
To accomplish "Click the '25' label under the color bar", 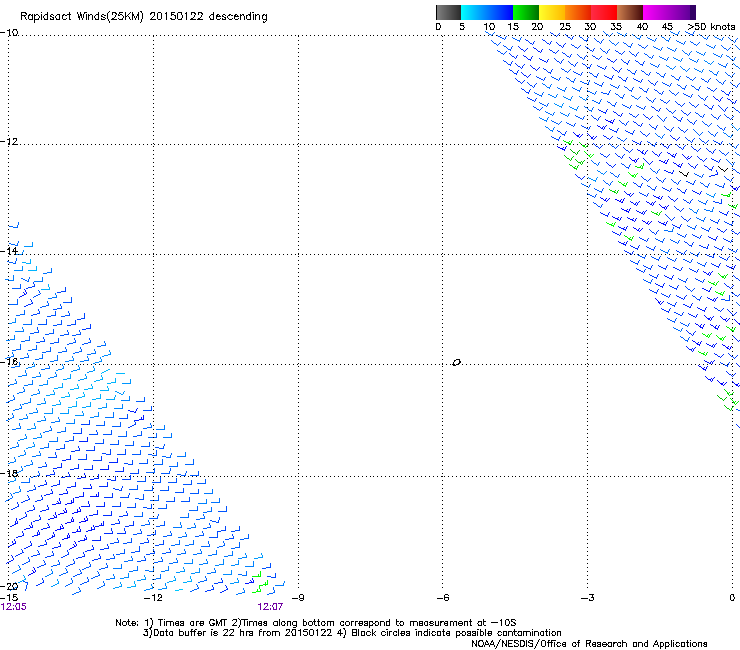I will 565,27.
